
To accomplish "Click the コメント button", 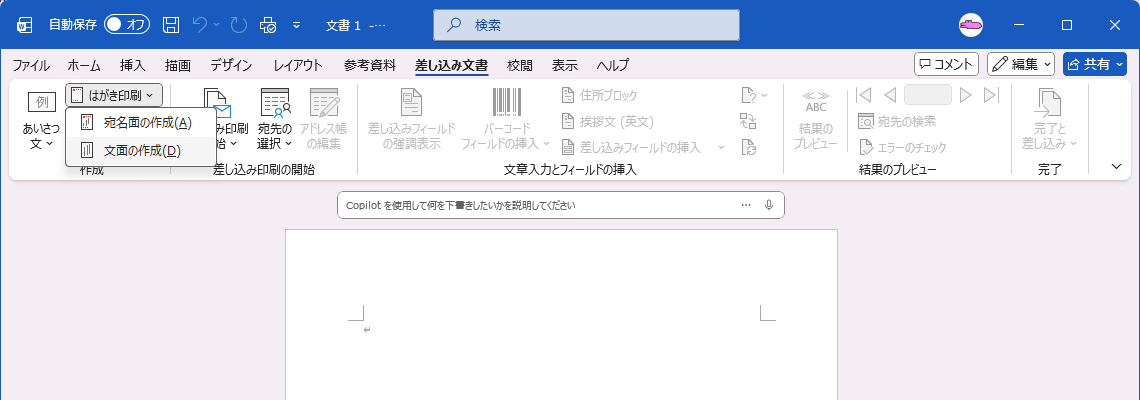I will [946, 64].
